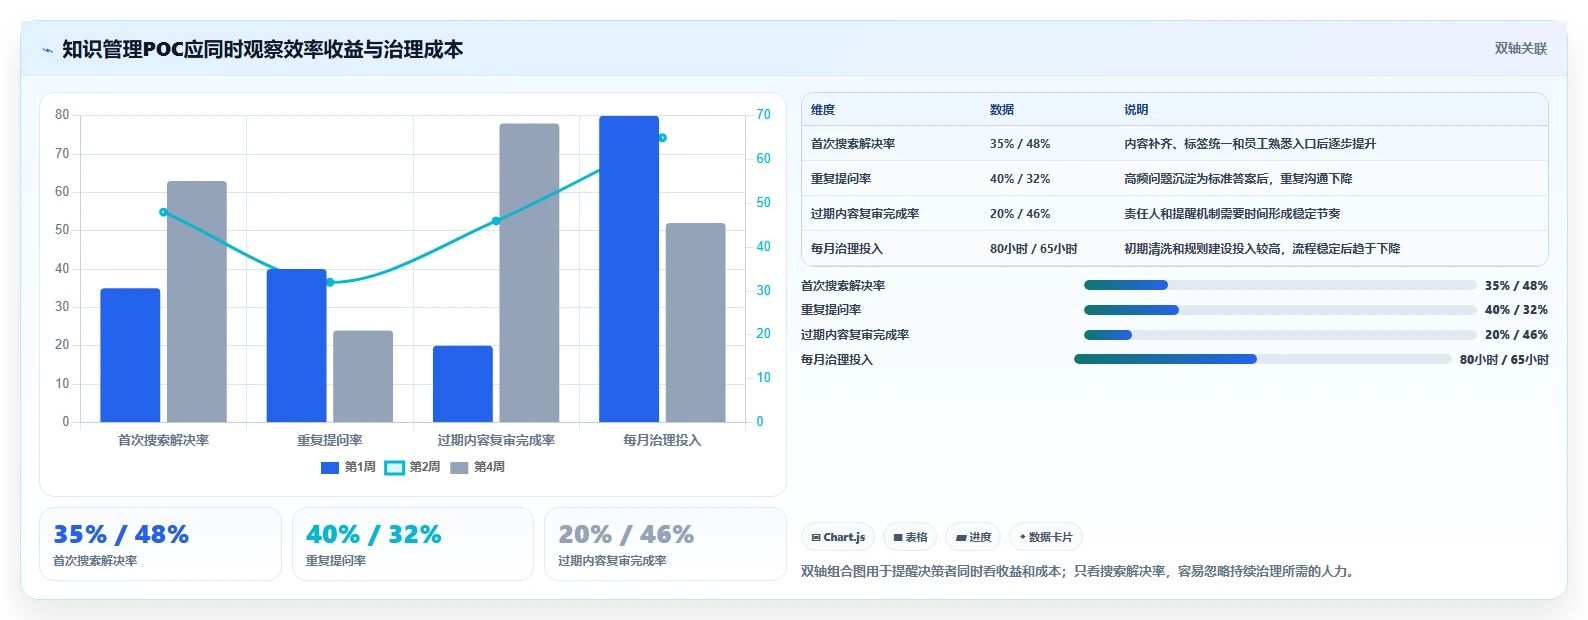Click the 双轴关联 label in header
This screenshot has height=620, width=1588.
click(x=1520, y=48)
